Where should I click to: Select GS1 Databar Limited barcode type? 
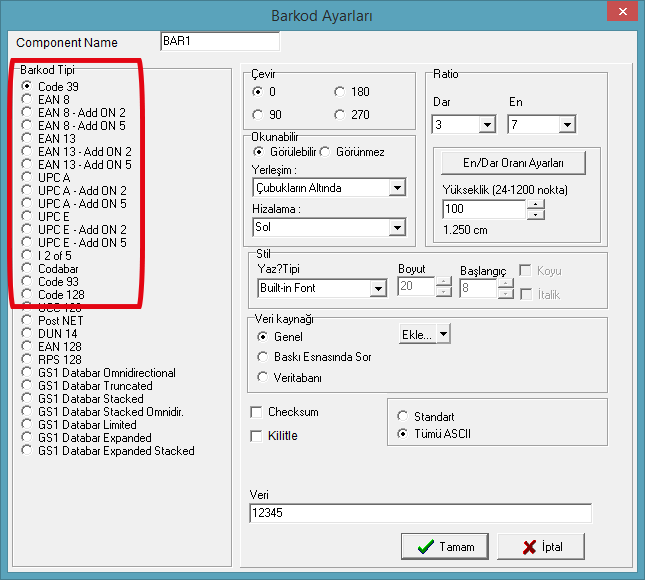[x=27, y=425]
